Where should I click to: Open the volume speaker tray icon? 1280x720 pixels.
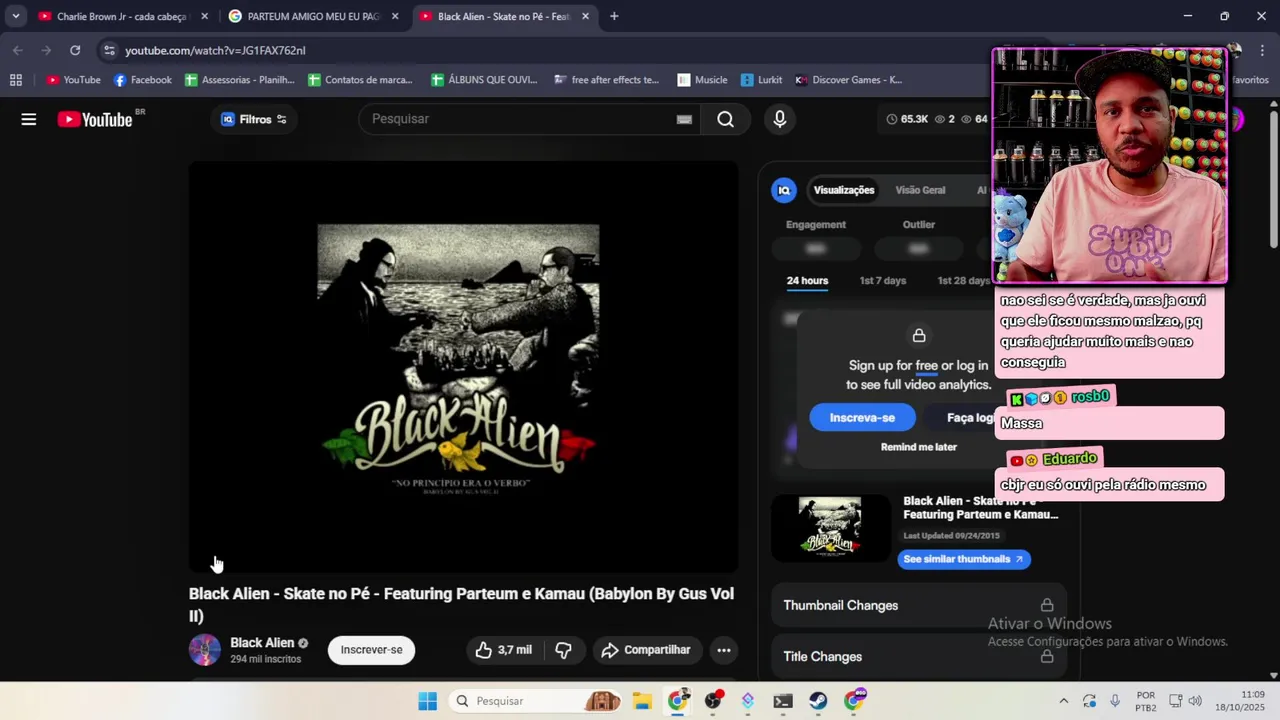(x=1194, y=701)
